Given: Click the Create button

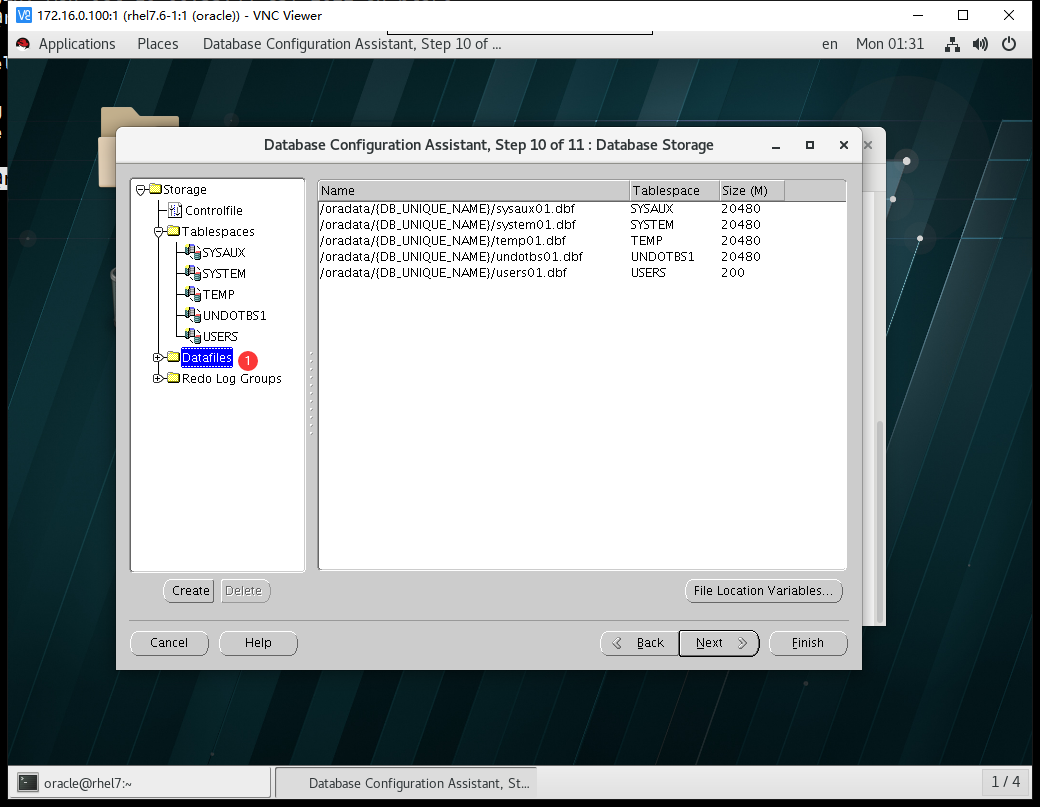Looking at the screenshot, I should (x=189, y=591).
